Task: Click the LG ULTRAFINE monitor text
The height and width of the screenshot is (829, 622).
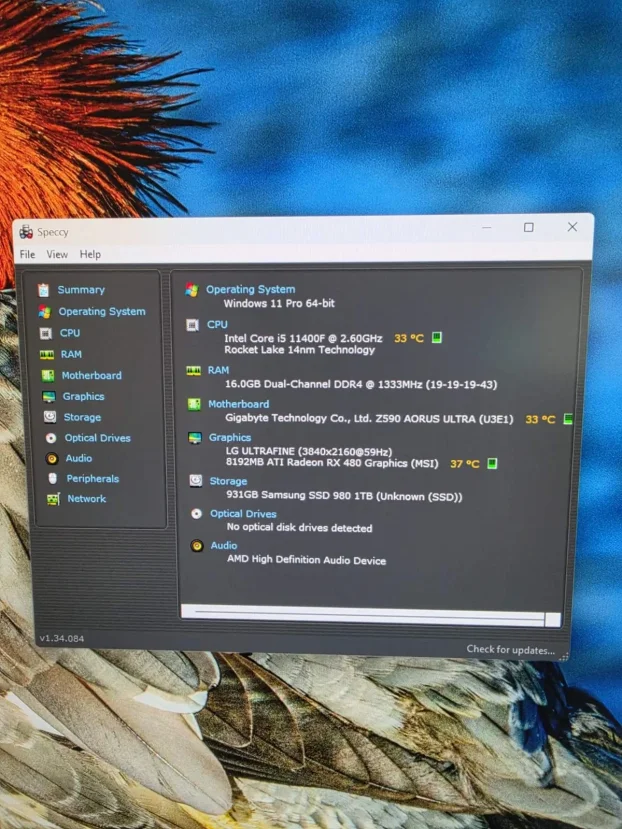Action: point(309,452)
